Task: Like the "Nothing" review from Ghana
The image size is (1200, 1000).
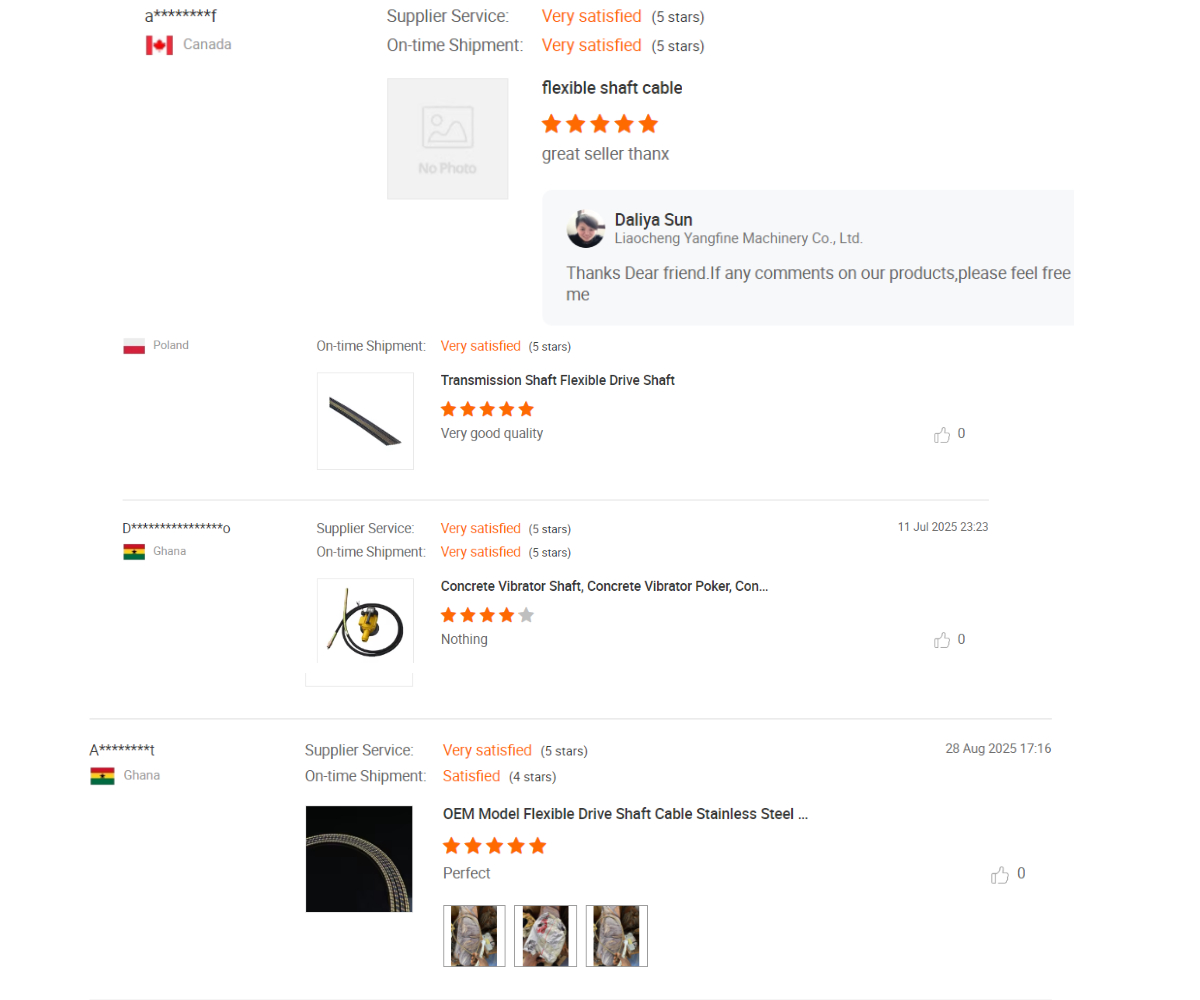Action: click(942, 640)
